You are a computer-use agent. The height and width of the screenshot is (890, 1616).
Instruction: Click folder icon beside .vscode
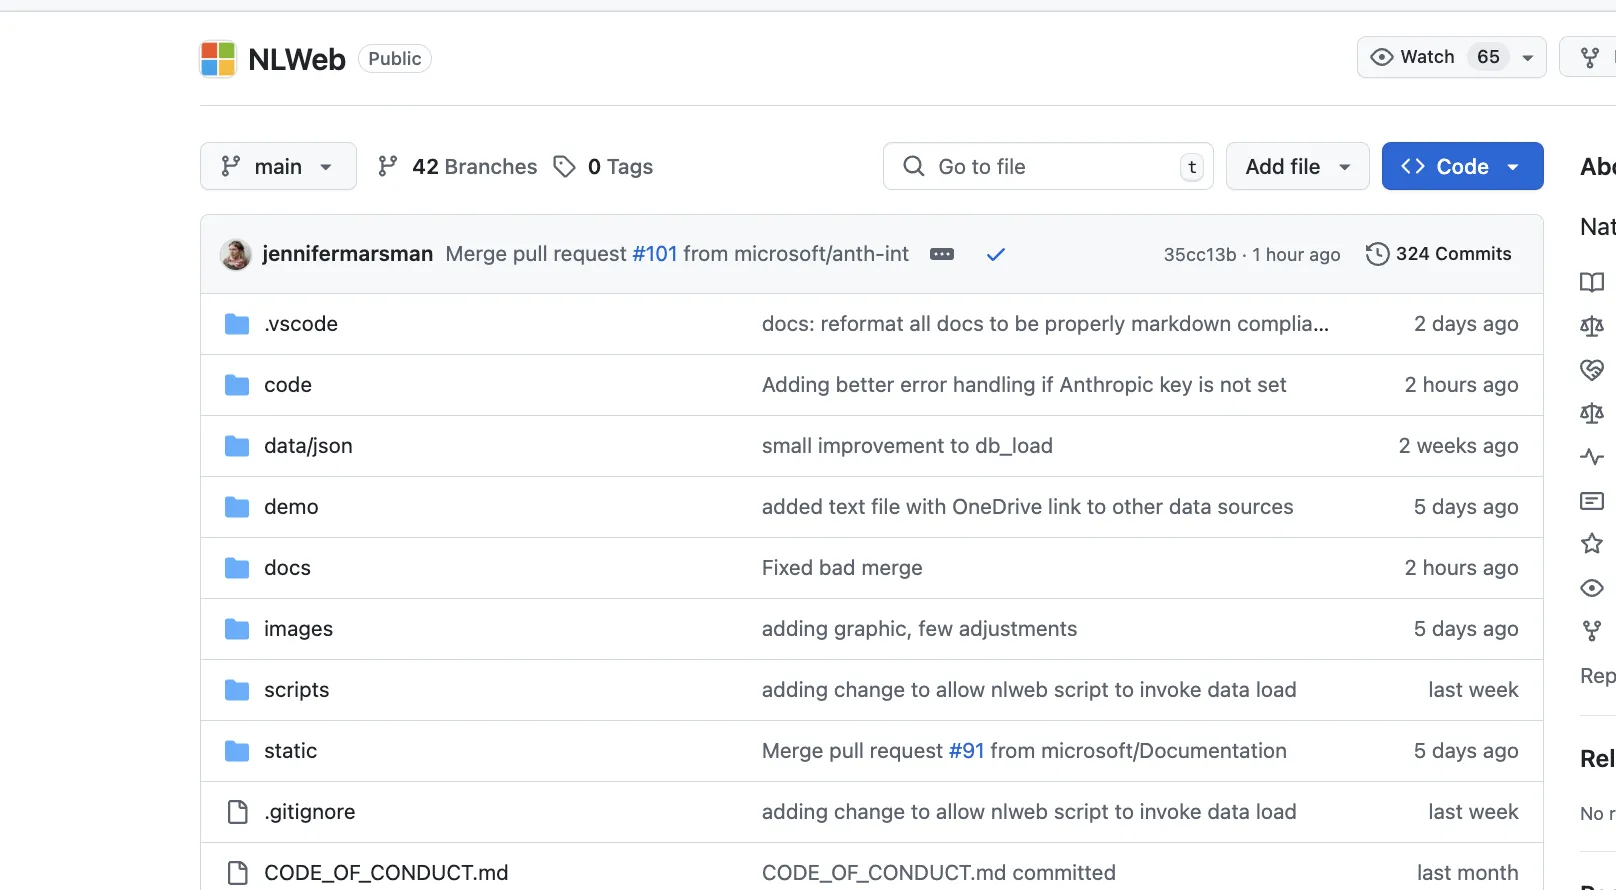237,324
